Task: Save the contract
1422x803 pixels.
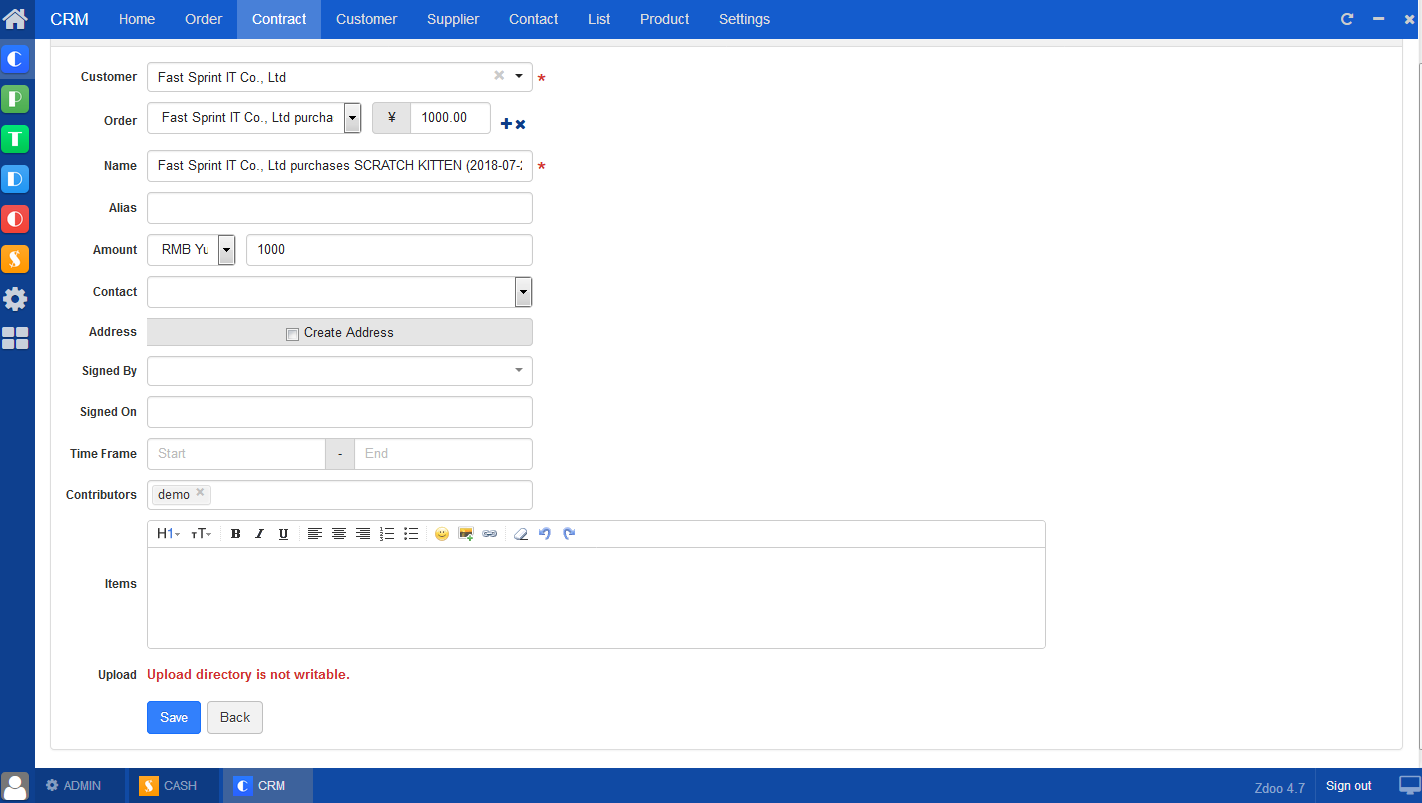Action: pos(174,717)
